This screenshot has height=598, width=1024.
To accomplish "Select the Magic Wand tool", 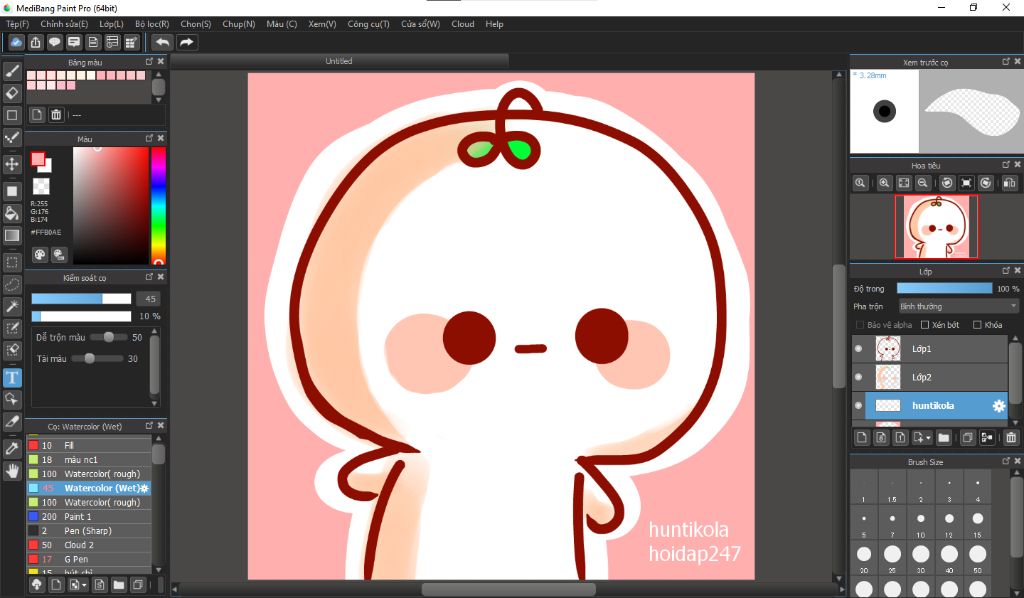I will coord(12,306).
